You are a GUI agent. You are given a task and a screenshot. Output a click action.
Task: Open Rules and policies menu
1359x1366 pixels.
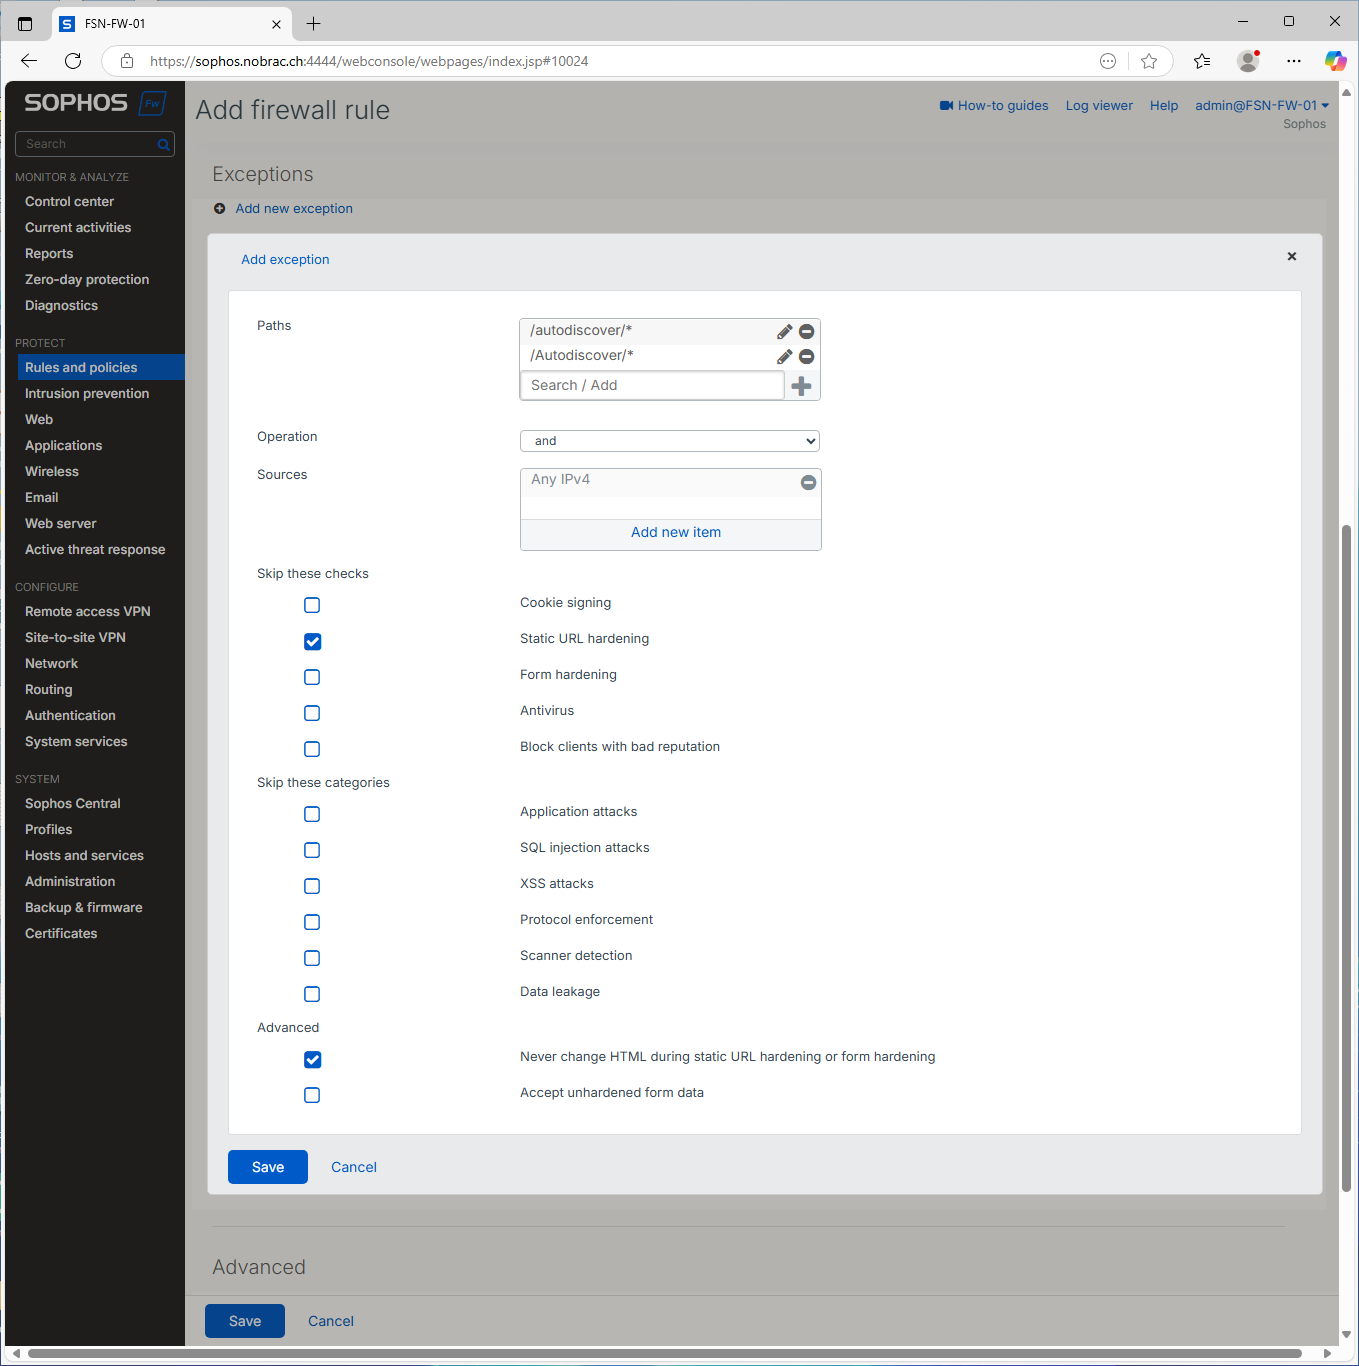[101, 367]
